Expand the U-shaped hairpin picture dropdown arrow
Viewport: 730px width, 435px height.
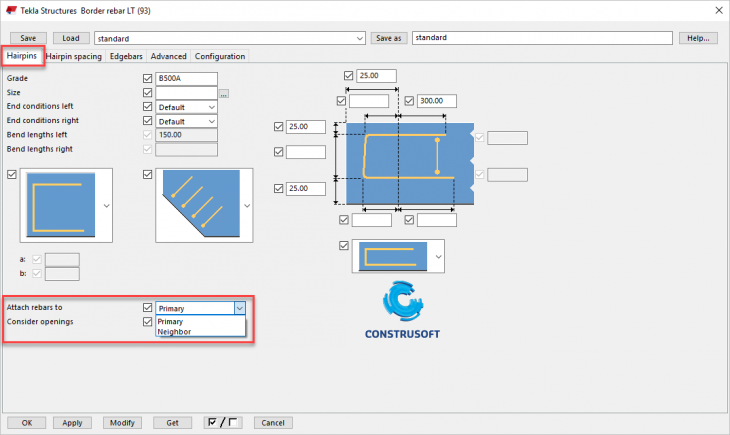coord(438,257)
